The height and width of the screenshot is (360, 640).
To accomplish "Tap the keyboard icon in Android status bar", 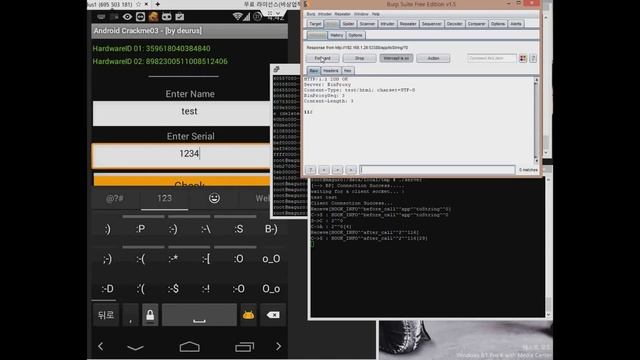I will 101,17.
